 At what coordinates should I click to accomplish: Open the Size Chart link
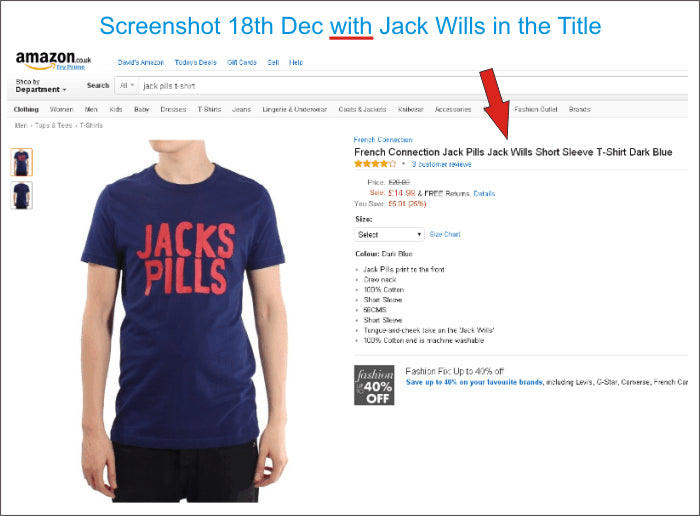coord(445,234)
